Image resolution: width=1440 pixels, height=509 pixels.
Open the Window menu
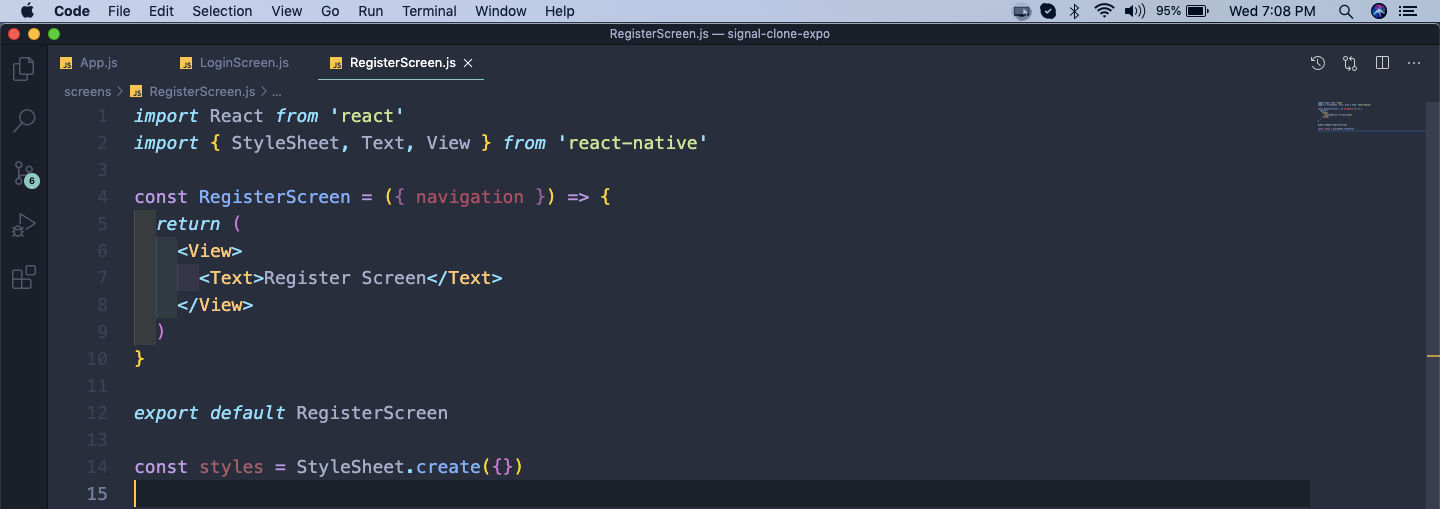(x=501, y=11)
